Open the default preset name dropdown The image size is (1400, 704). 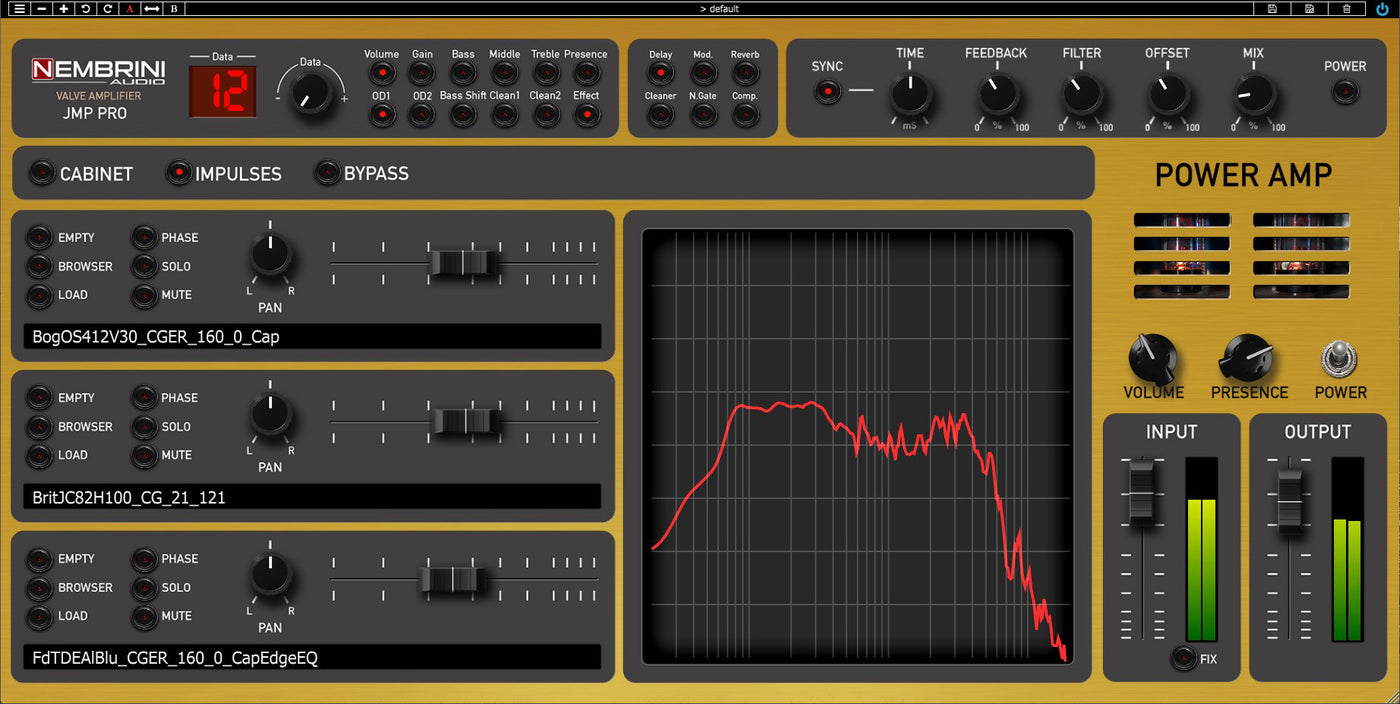(x=719, y=9)
